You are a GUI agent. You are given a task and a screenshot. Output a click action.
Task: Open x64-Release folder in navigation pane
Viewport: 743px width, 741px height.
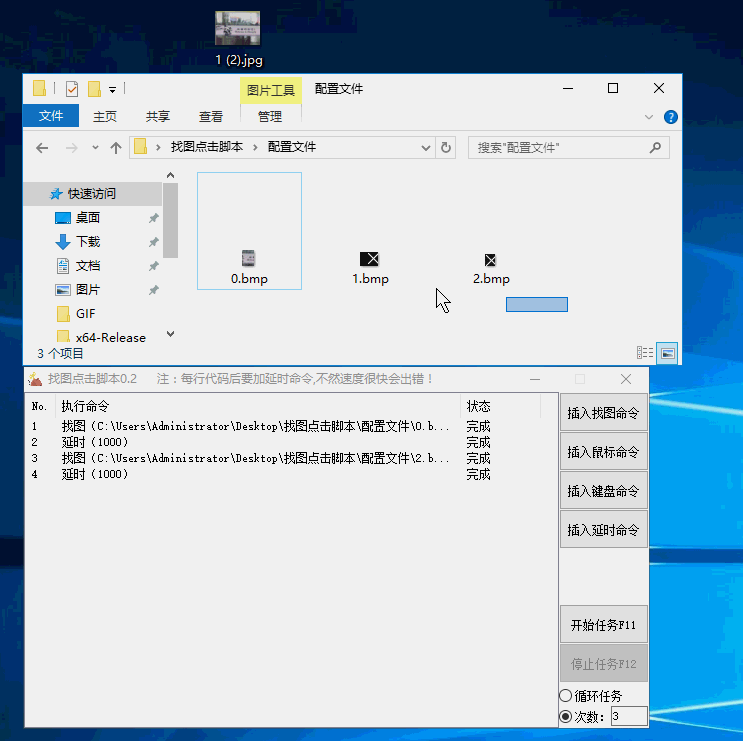coord(110,337)
